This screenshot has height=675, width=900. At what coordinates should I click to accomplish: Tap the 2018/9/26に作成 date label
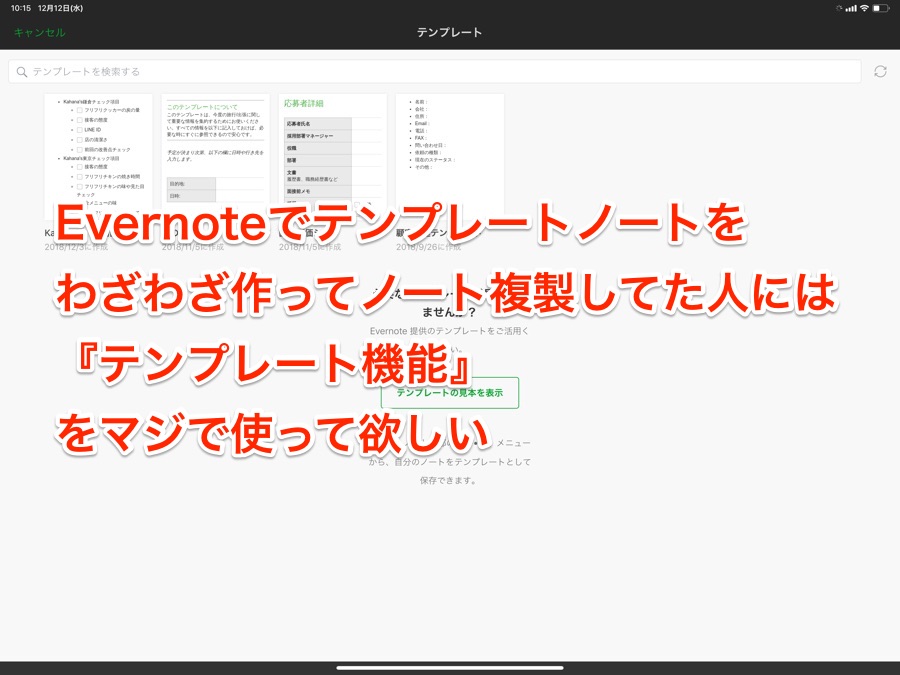(x=428, y=247)
